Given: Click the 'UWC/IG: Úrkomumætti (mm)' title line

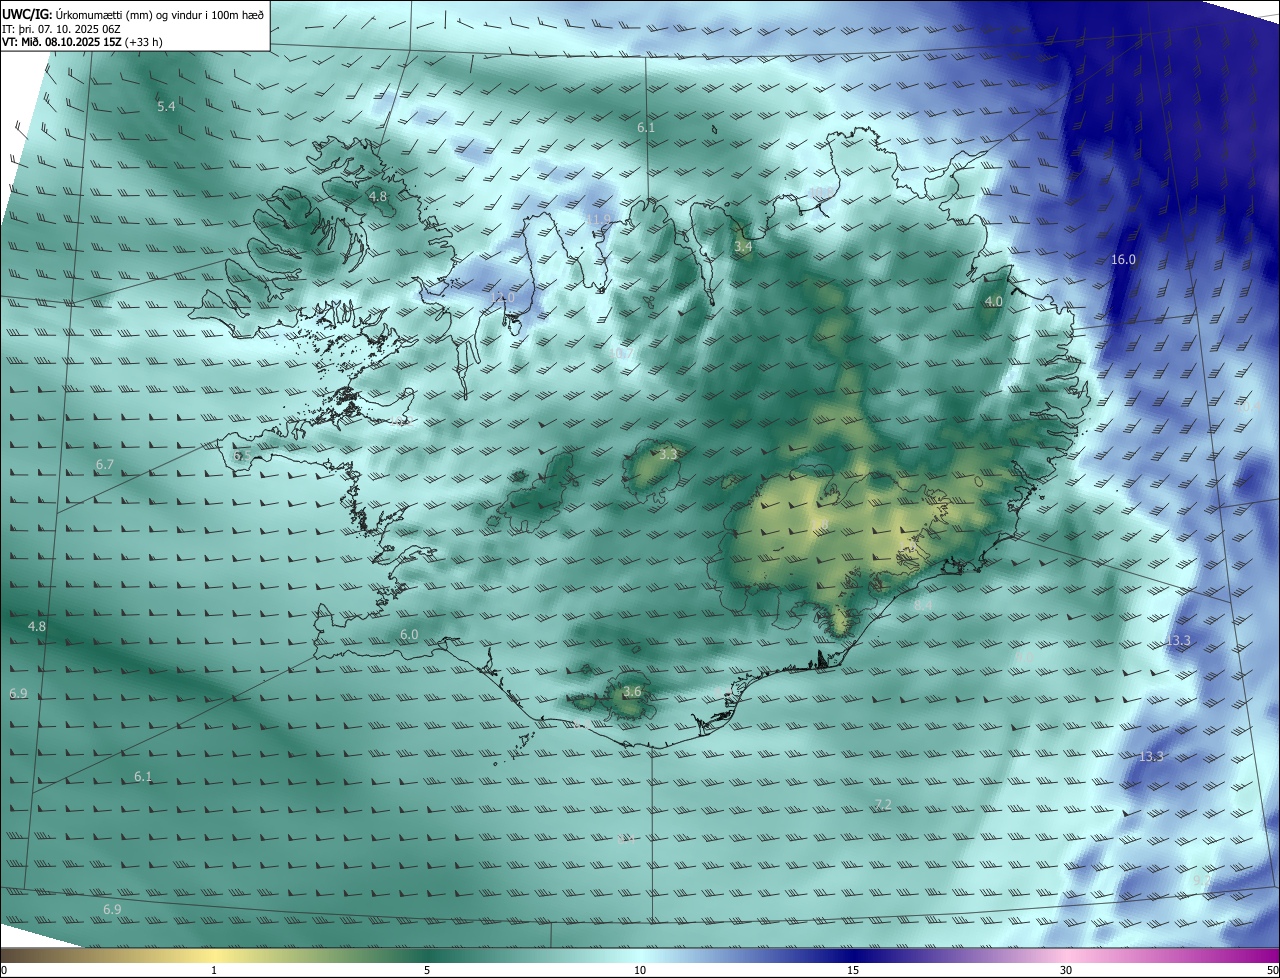Looking at the screenshot, I should click(133, 14).
